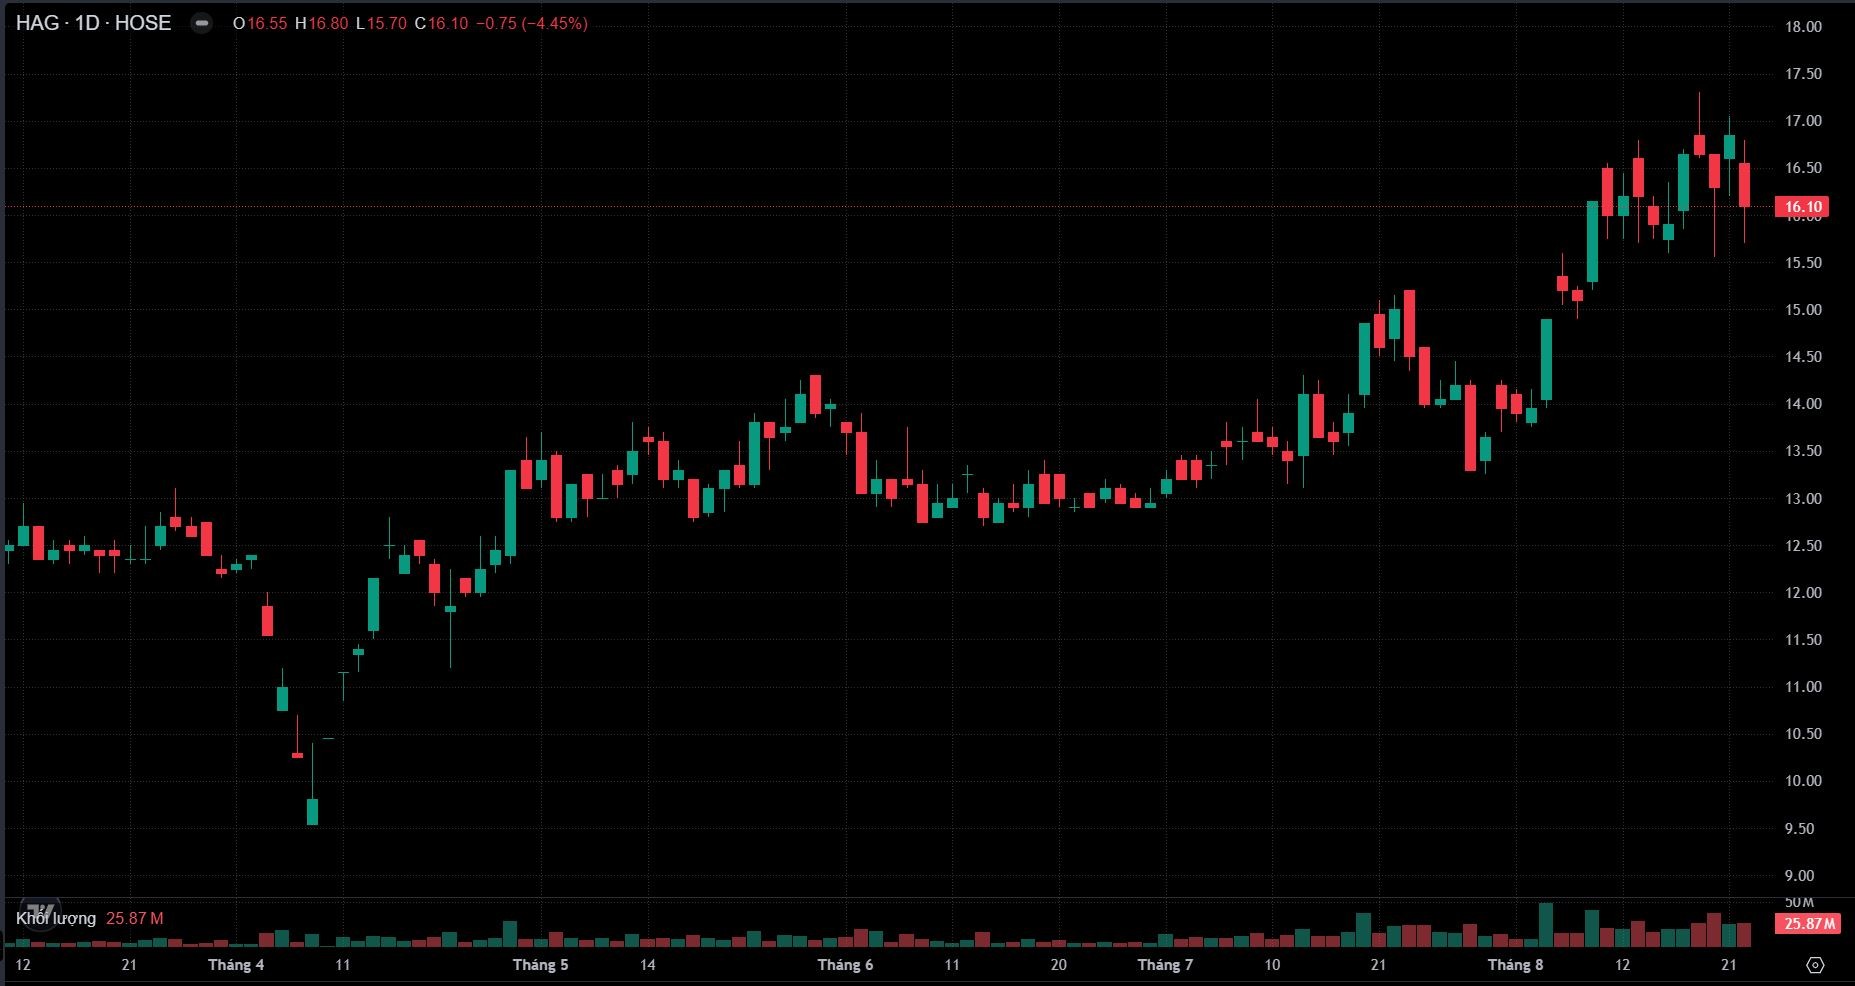The image size is (1855, 986).
Task: Click the red 25.87 M value beside Khối lượng
Action: click(134, 918)
